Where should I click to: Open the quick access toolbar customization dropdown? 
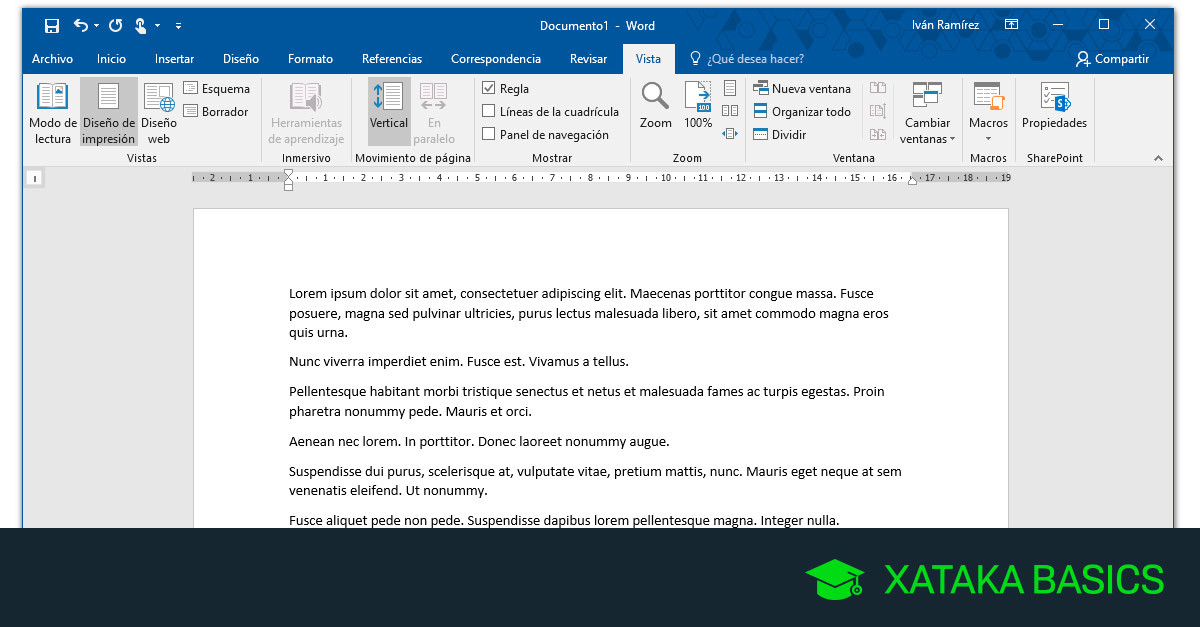[x=179, y=25]
